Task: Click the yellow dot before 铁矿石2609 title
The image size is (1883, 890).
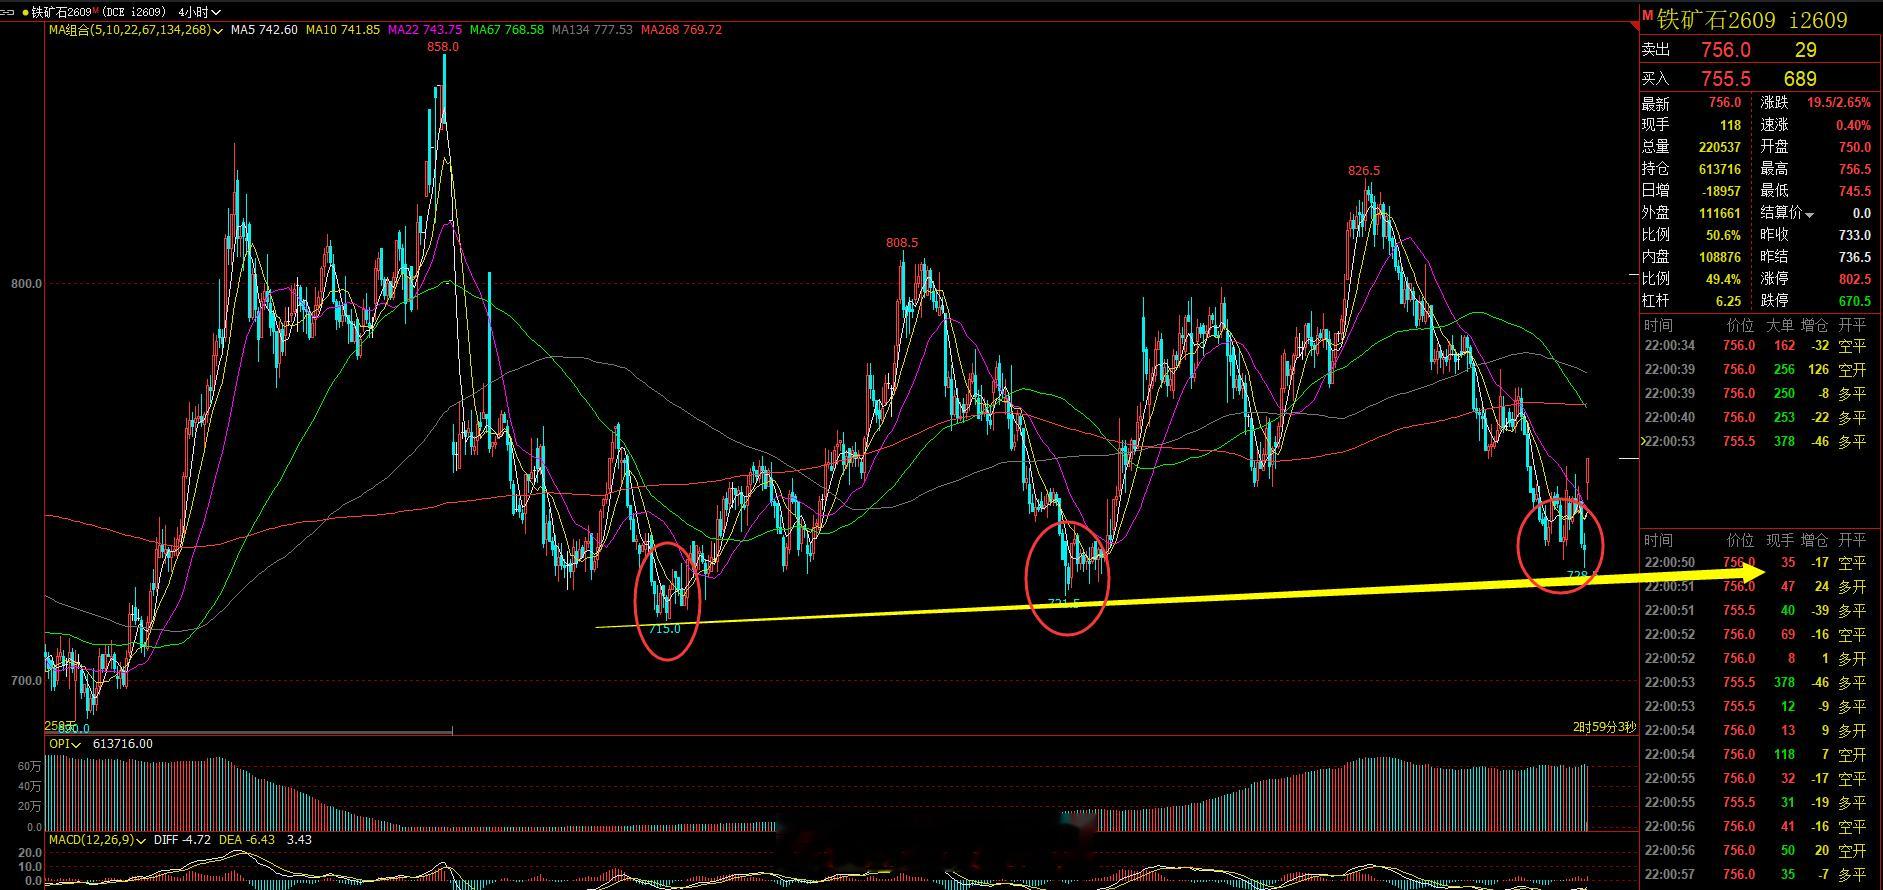Action: coord(25,12)
